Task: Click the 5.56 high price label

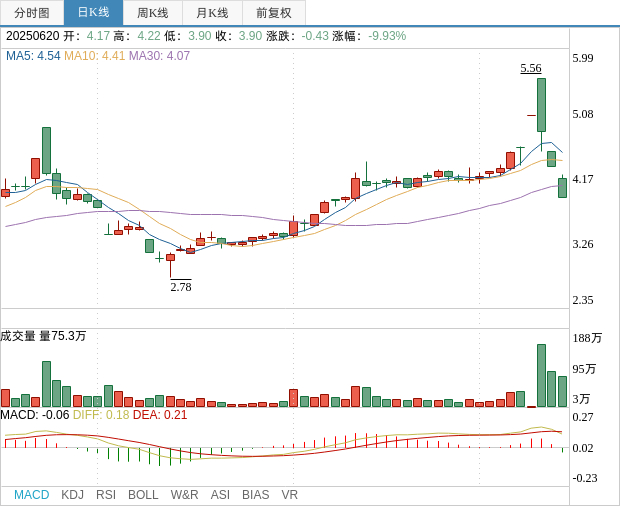Action: coord(531,68)
